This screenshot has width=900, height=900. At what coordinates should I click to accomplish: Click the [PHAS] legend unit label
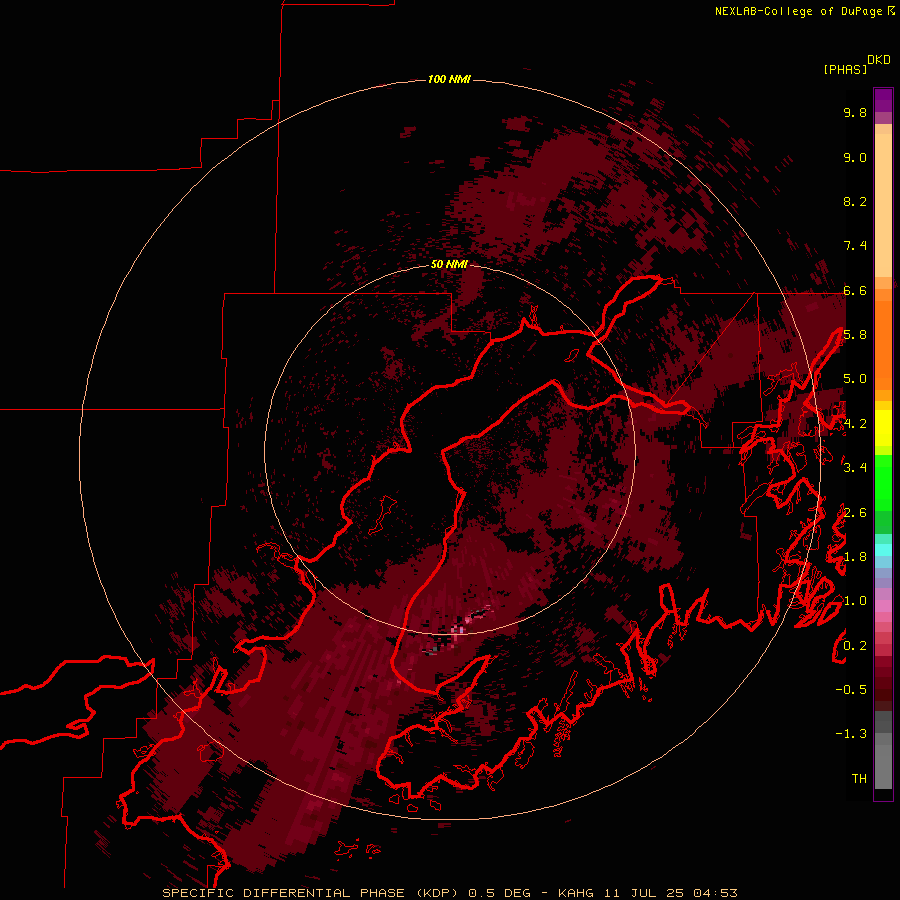[x=845, y=69]
